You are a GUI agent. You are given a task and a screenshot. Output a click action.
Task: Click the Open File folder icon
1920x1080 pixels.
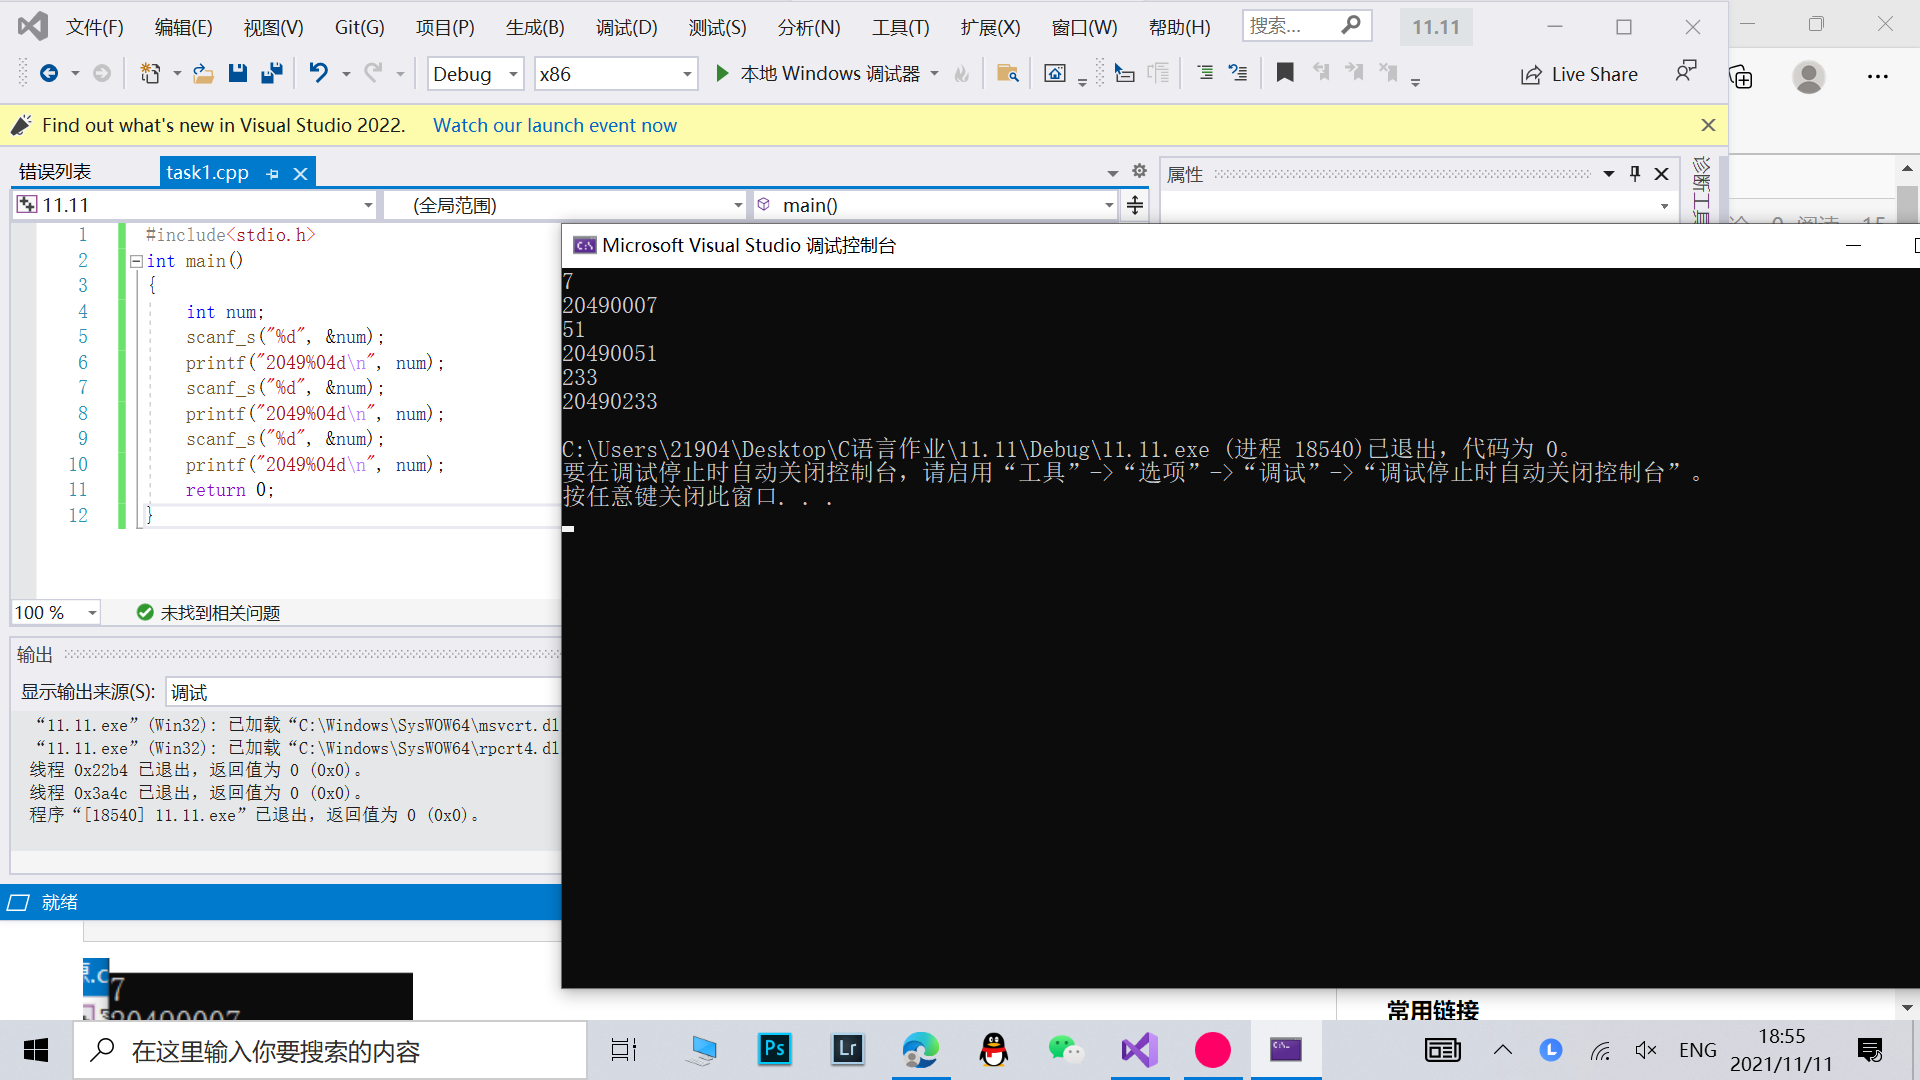[203, 73]
